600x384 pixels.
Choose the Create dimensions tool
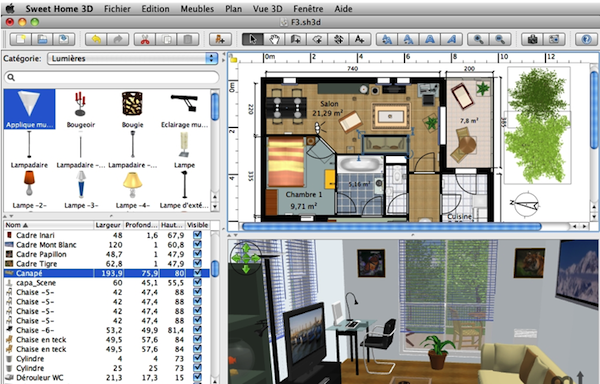pos(339,39)
